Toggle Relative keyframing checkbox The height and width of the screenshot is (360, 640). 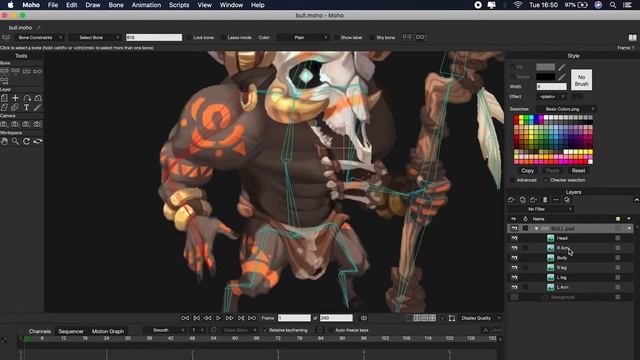tap(264, 330)
